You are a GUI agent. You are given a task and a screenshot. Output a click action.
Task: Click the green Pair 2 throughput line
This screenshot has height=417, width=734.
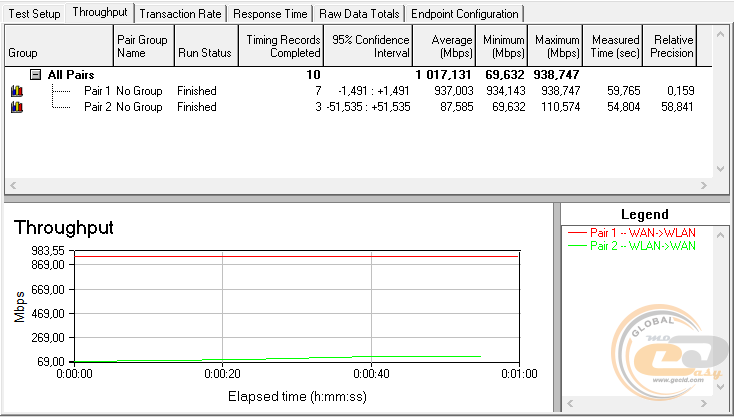[x=278, y=358]
